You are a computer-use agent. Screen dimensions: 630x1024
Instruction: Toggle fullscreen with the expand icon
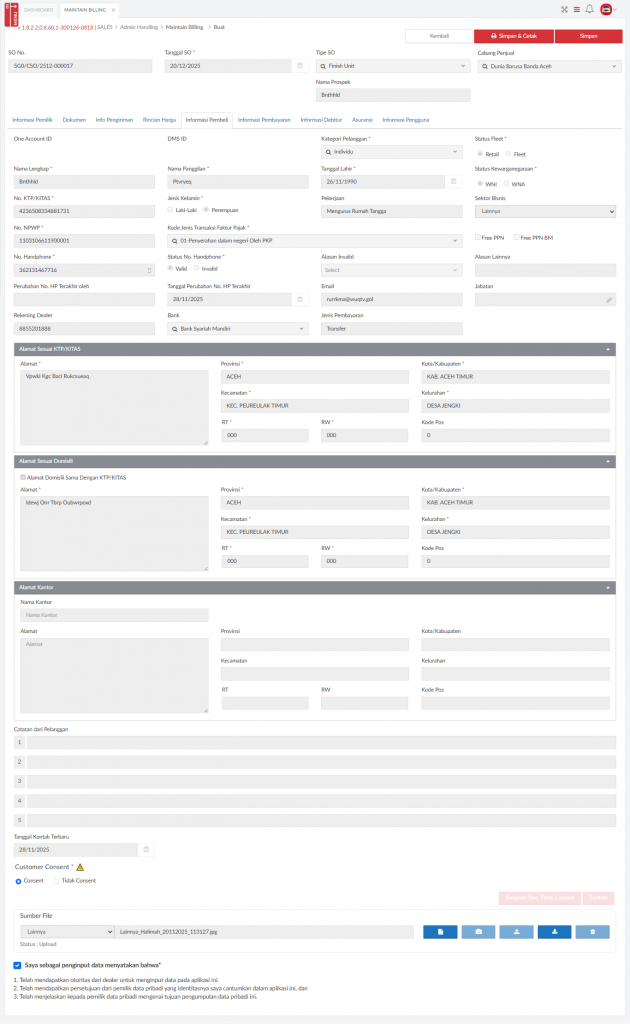(564, 9)
